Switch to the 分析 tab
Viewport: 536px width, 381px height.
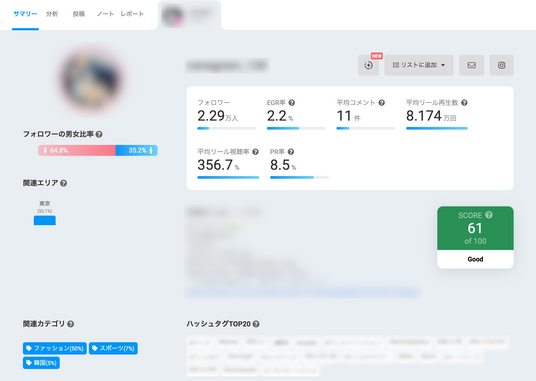point(52,14)
